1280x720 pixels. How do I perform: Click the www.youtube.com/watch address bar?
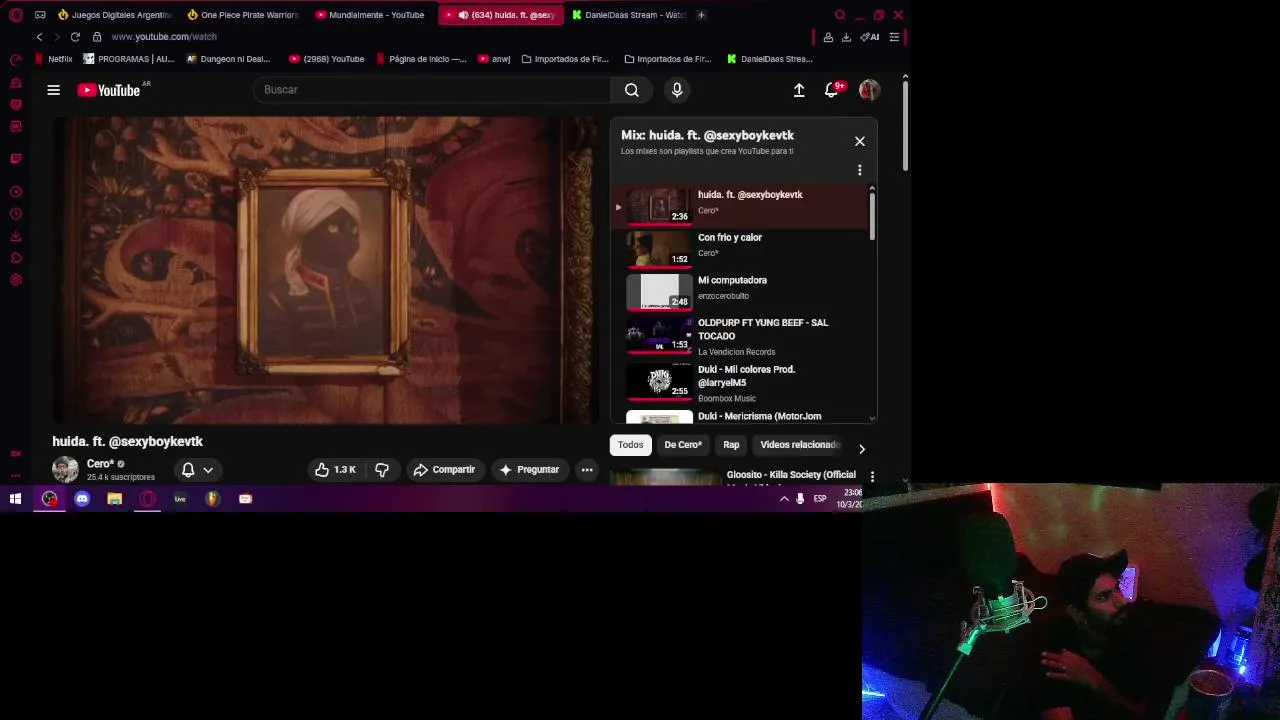click(x=164, y=37)
